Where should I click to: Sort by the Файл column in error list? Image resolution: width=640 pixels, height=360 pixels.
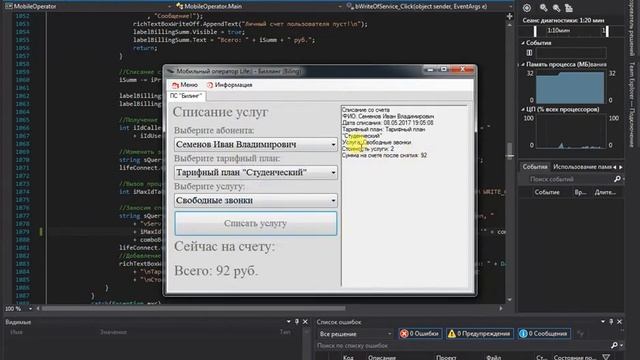click(x=493, y=357)
